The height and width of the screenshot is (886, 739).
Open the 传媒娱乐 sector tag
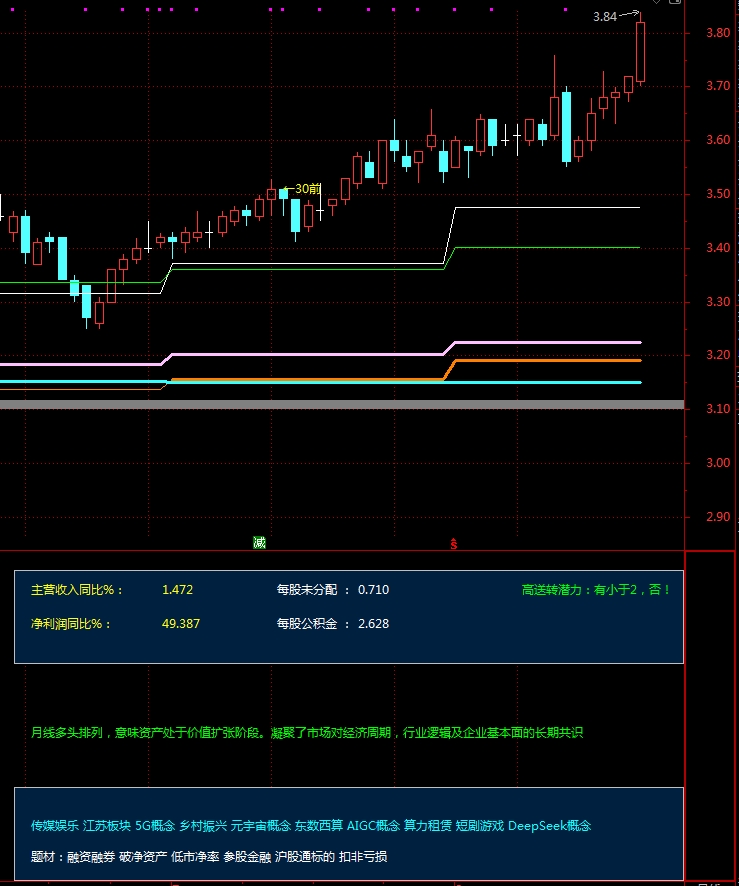coord(55,826)
